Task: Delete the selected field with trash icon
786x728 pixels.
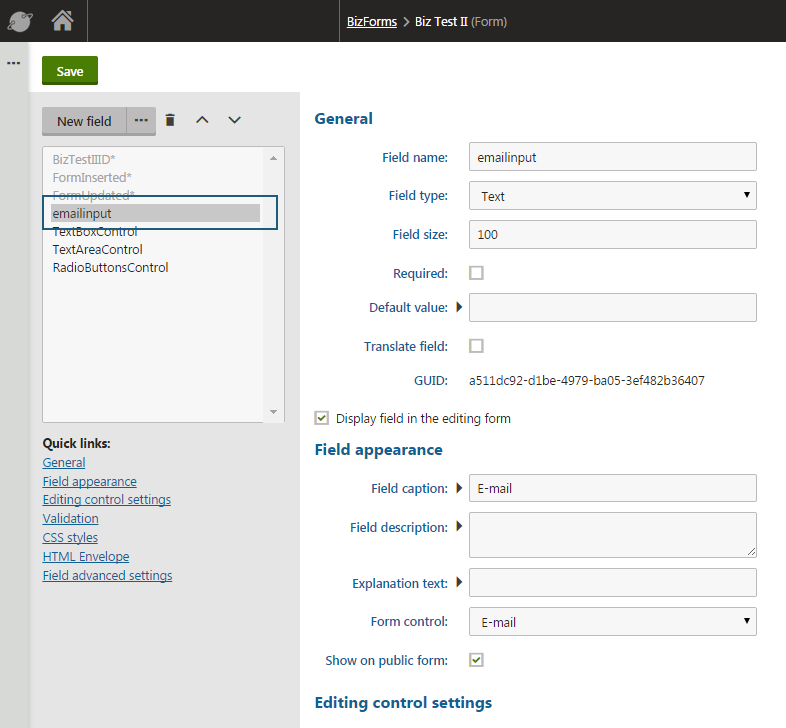Action: [x=170, y=120]
